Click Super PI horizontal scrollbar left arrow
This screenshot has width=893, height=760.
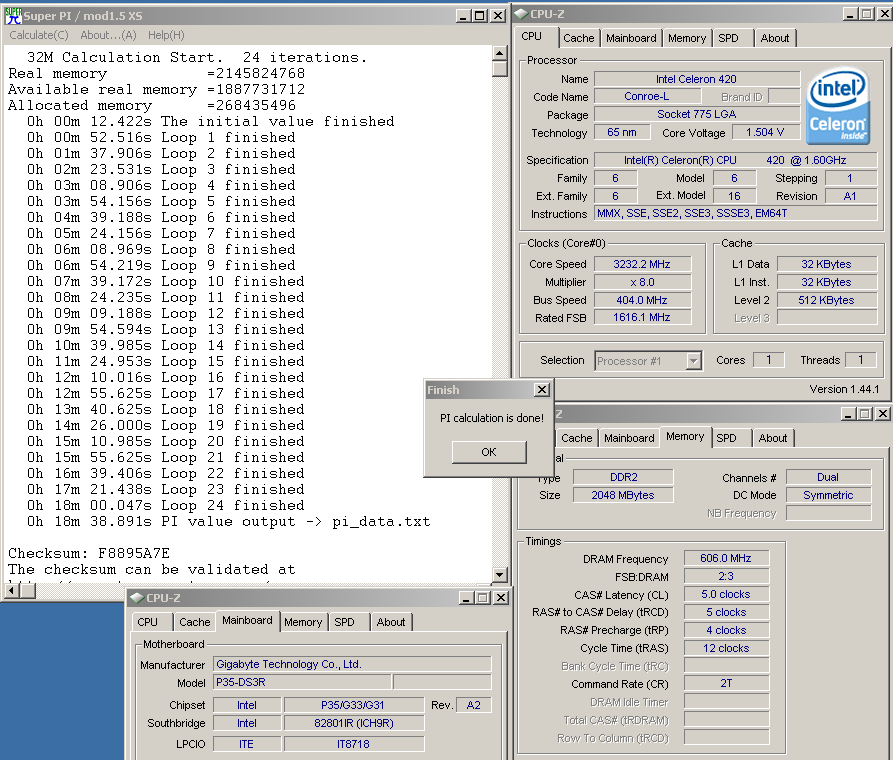(x=11, y=591)
